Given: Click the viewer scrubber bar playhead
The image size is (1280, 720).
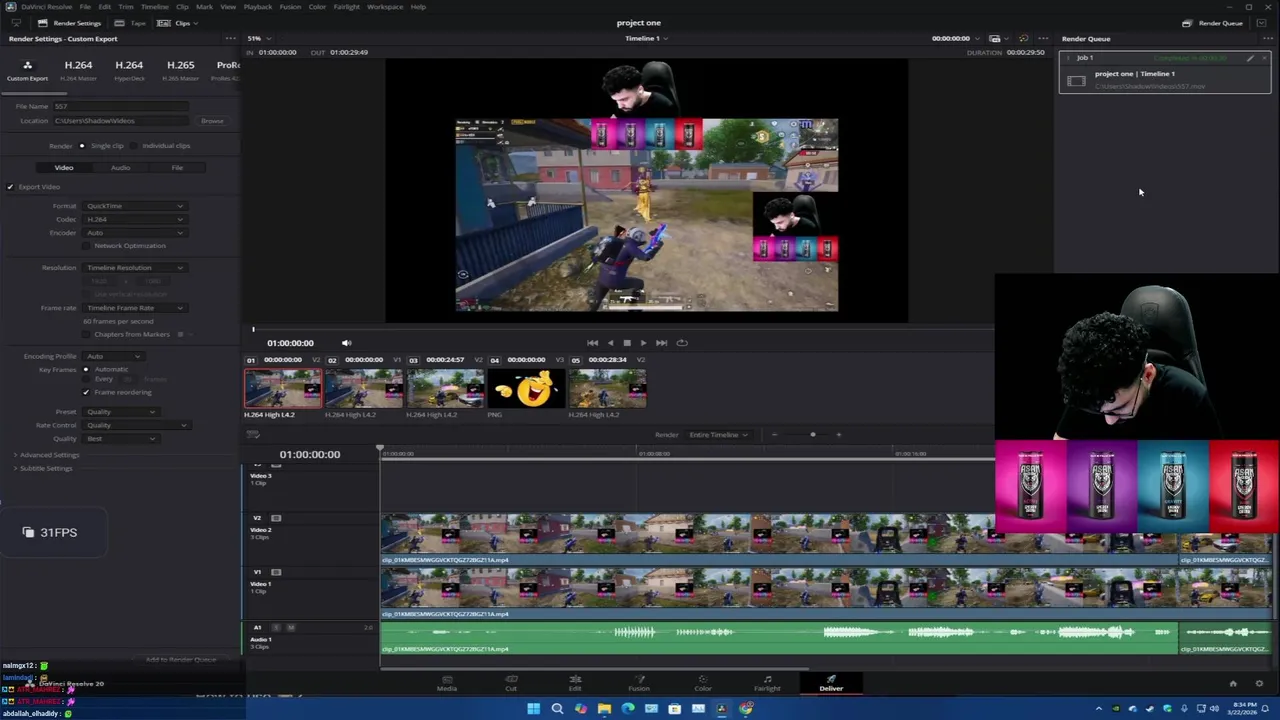Looking at the screenshot, I should pos(253,329).
